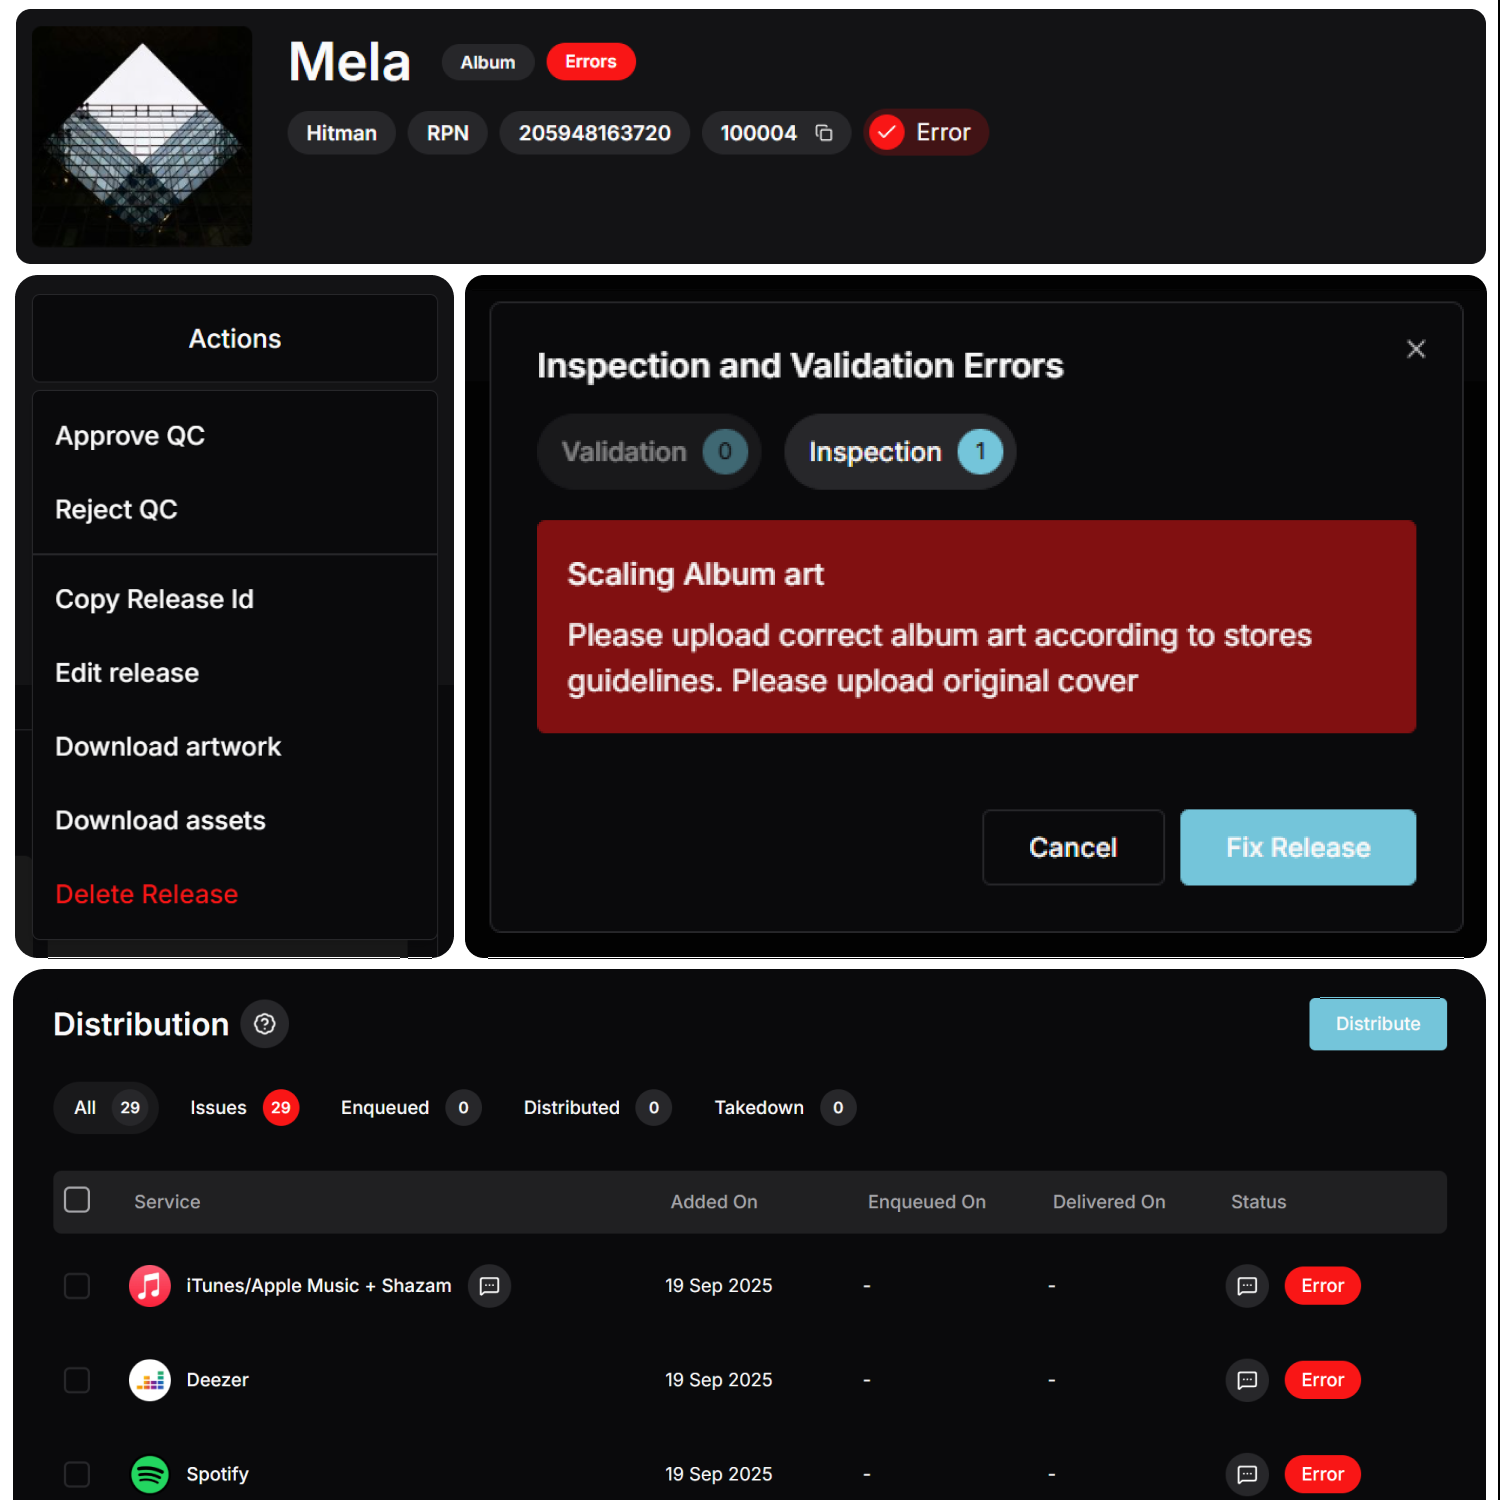1500x1500 pixels.
Task: Open the Issues filter showing 29 items
Action: 242,1107
